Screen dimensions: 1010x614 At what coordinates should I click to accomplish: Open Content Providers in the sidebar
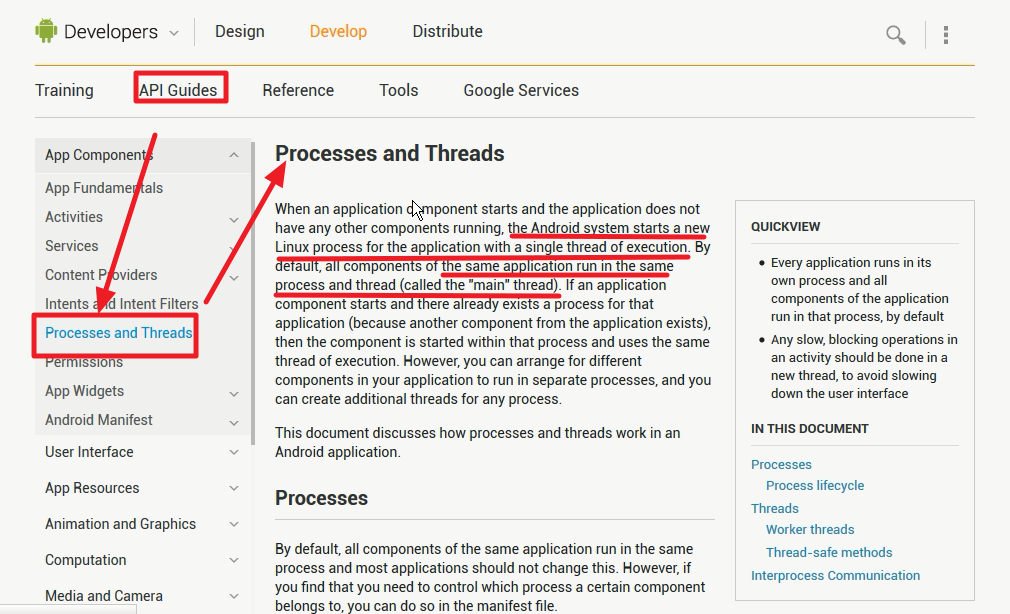point(101,275)
